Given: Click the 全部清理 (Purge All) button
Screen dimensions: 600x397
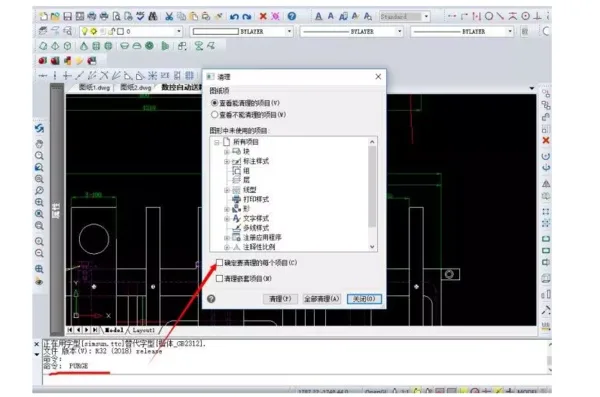Looking at the screenshot, I should tap(321, 299).
